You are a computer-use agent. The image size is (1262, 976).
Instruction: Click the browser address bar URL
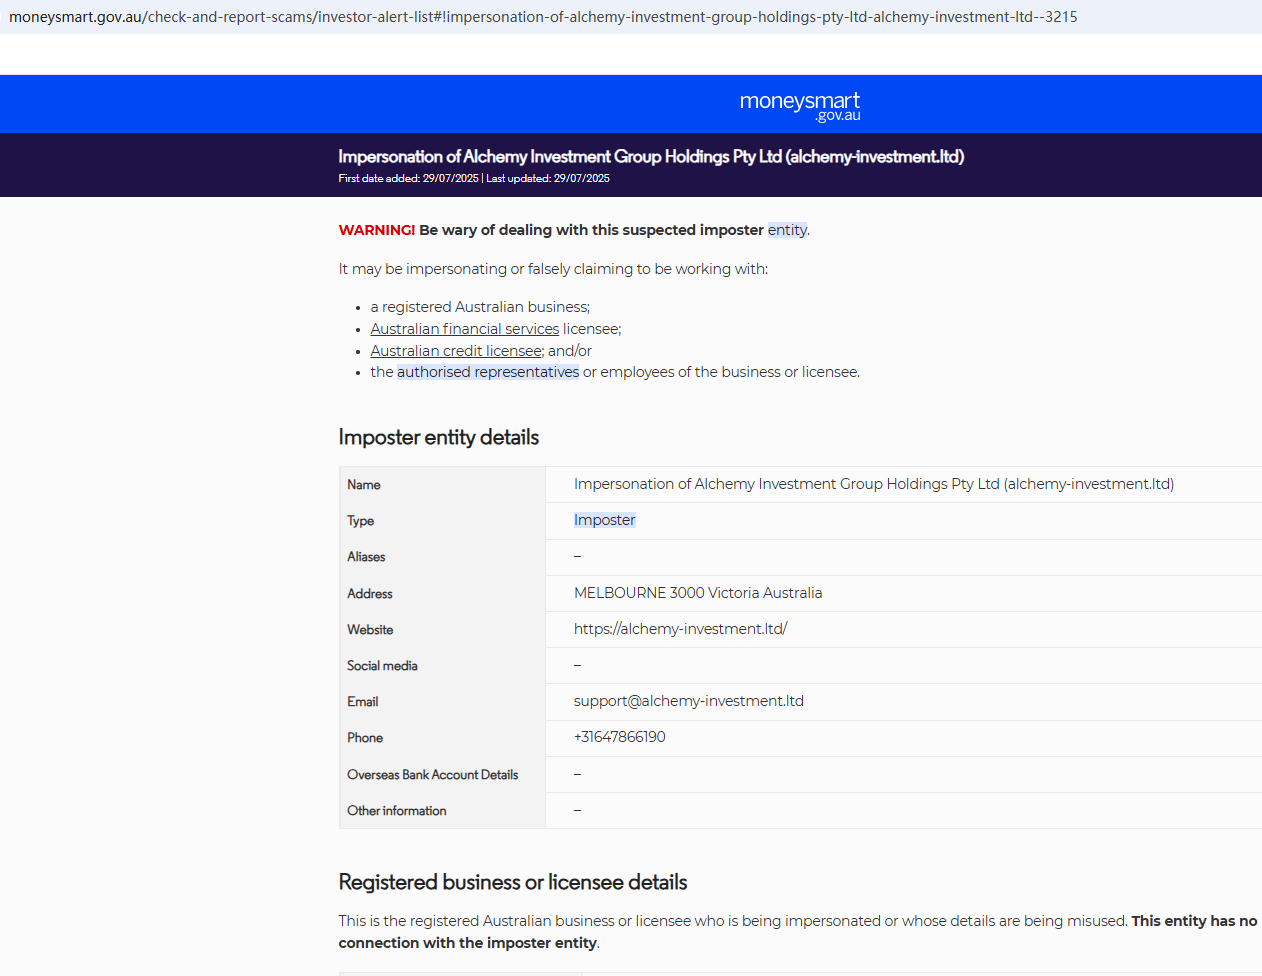[543, 17]
